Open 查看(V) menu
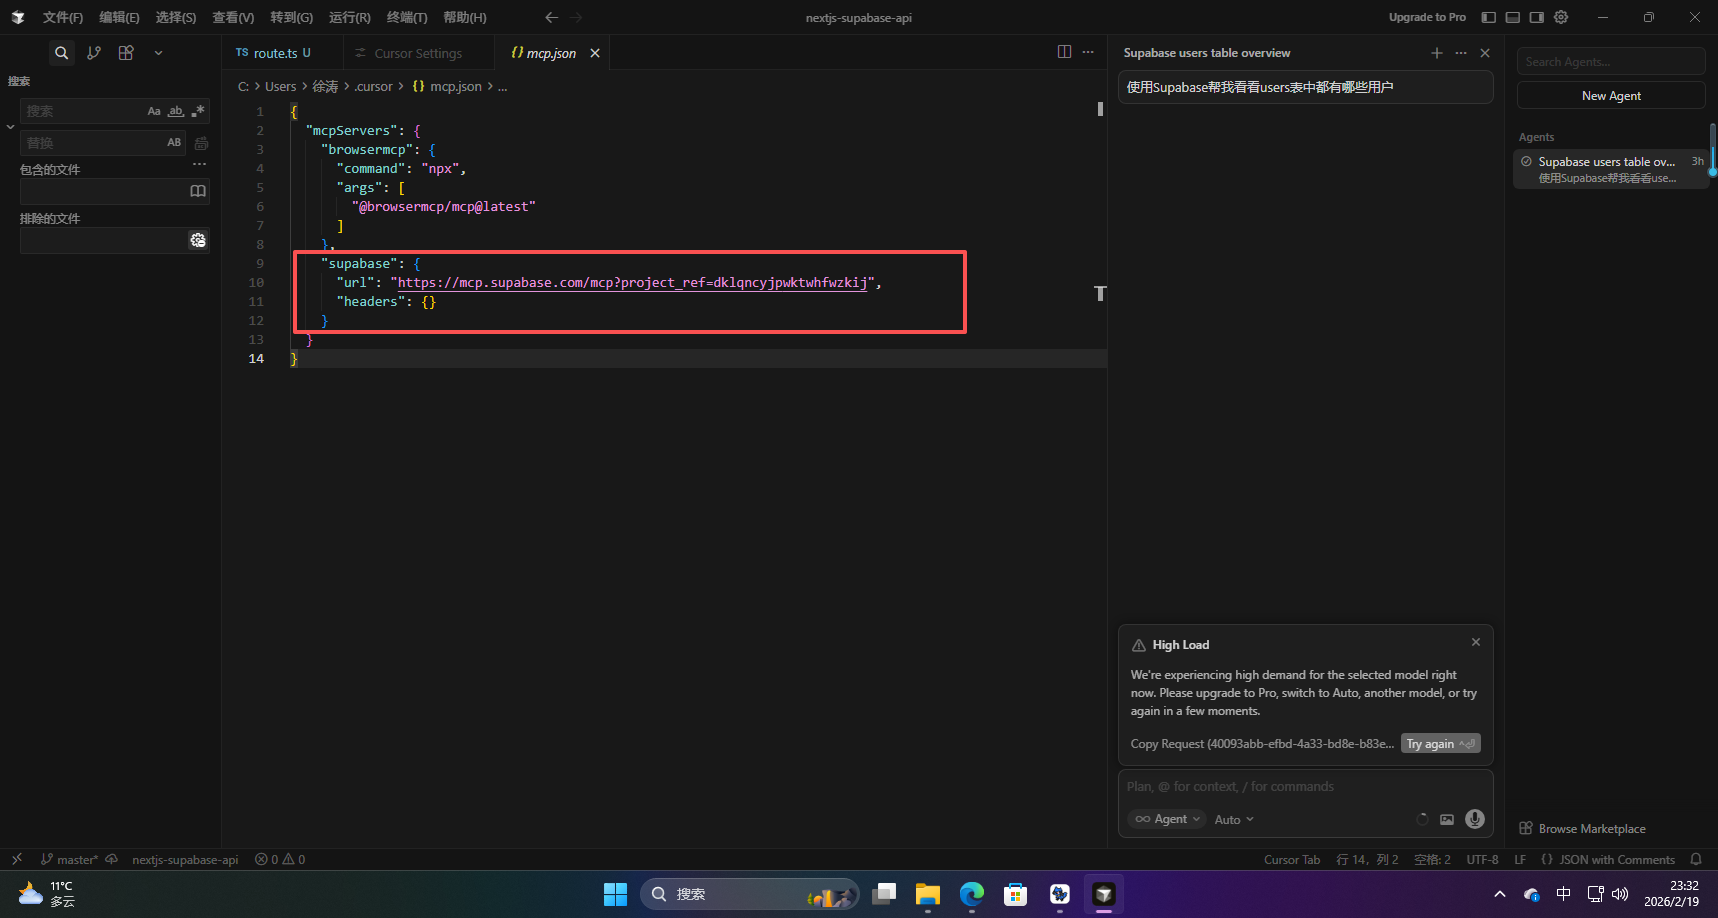The height and width of the screenshot is (918, 1718). [233, 17]
